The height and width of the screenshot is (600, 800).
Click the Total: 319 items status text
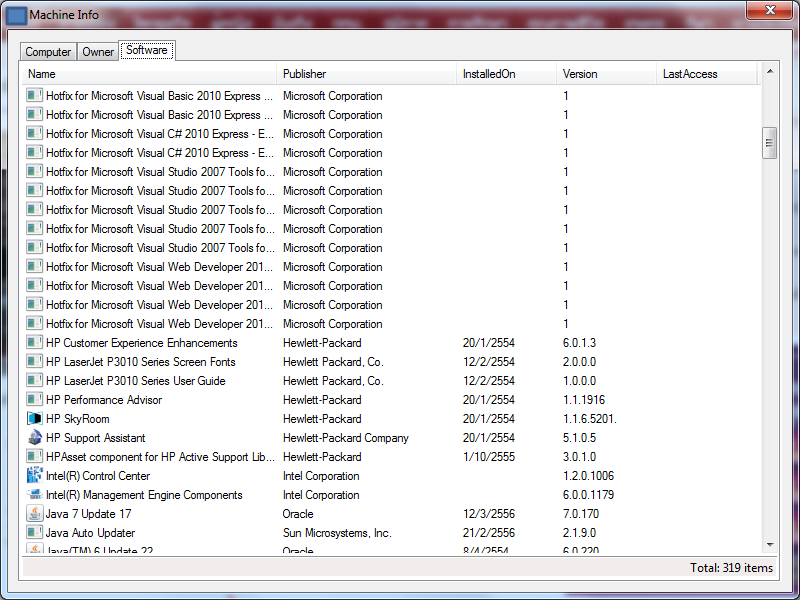[x=731, y=568]
